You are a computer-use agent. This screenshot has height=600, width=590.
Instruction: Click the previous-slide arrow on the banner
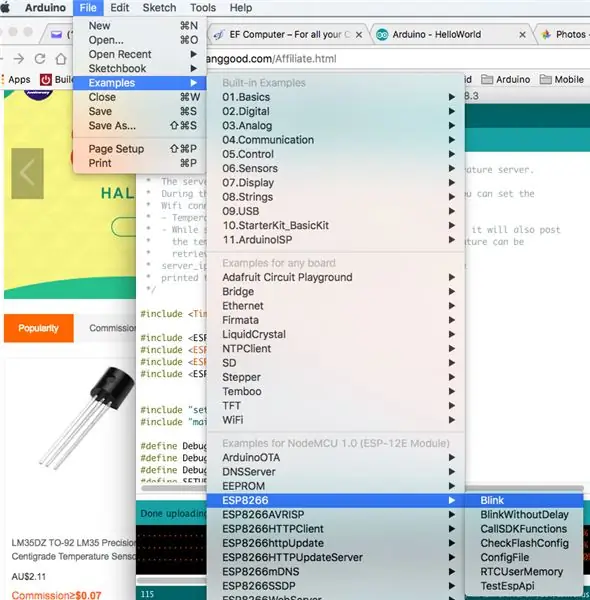pyautogui.click(x=27, y=173)
